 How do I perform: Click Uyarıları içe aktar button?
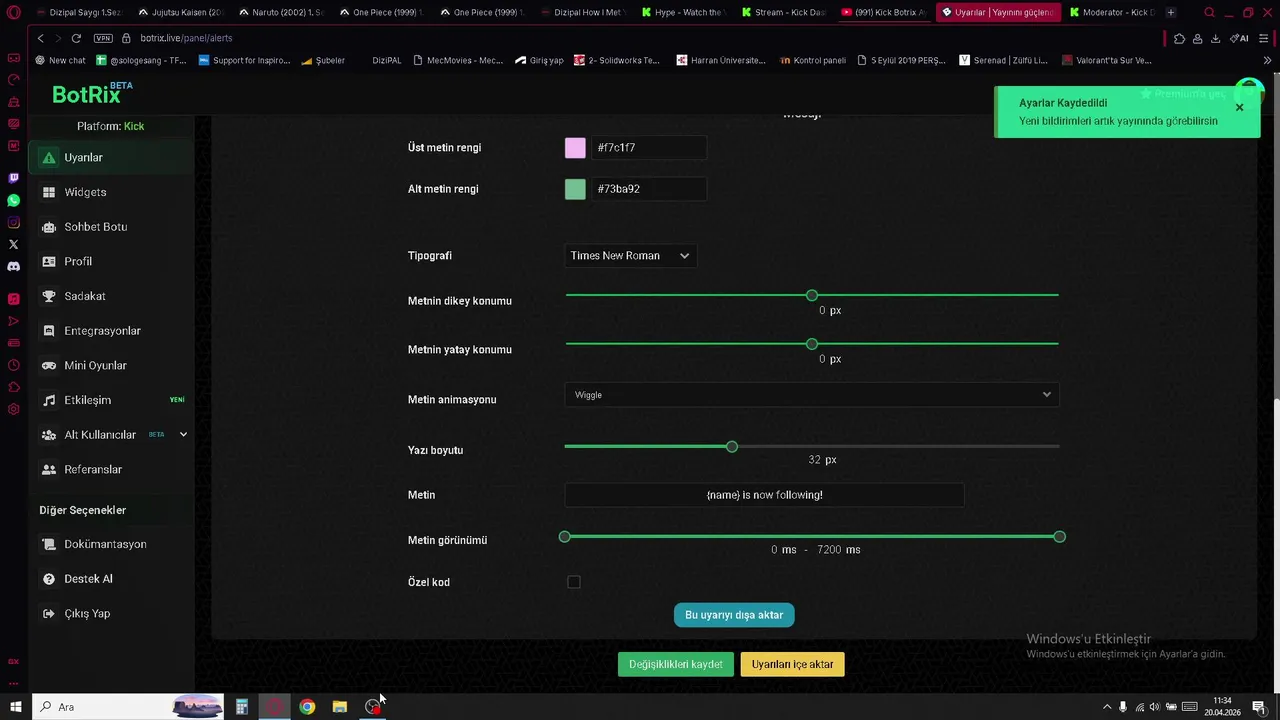click(x=793, y=664)
